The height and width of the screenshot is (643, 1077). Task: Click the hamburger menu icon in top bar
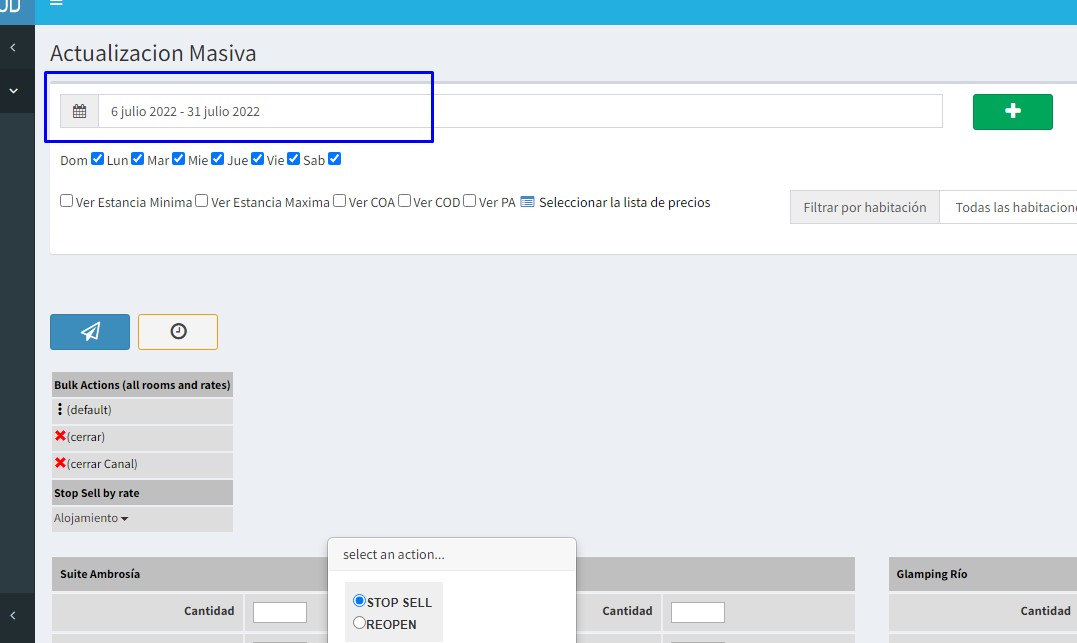(x=56, y=3)
